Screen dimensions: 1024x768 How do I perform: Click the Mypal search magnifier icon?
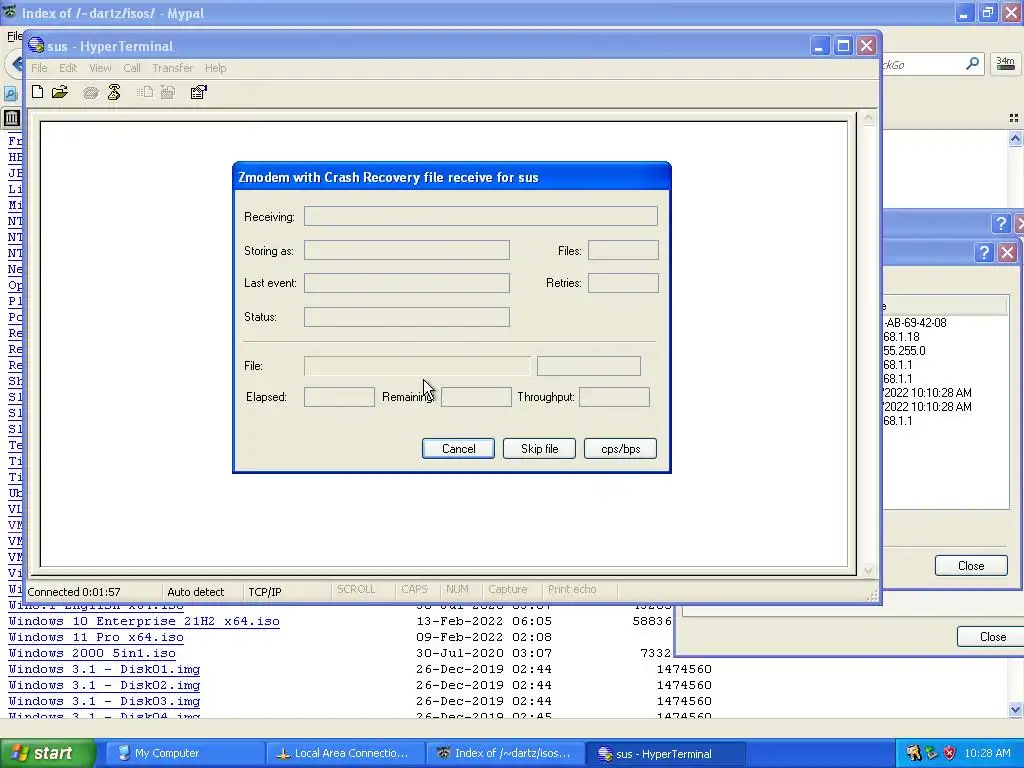pyautogui.click(x=972, y=63)
